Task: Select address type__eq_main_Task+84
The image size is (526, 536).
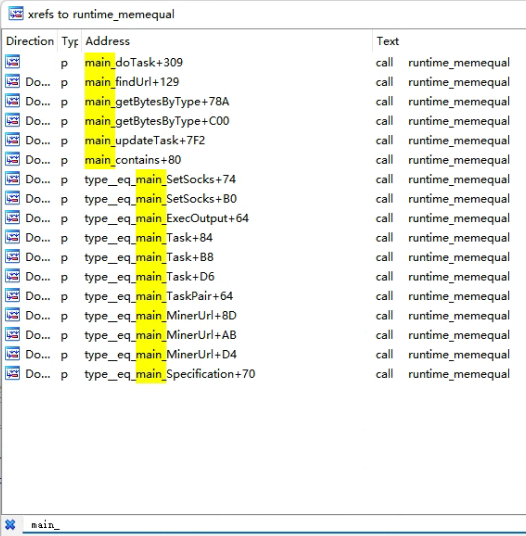Action: [x=149, y=238]
